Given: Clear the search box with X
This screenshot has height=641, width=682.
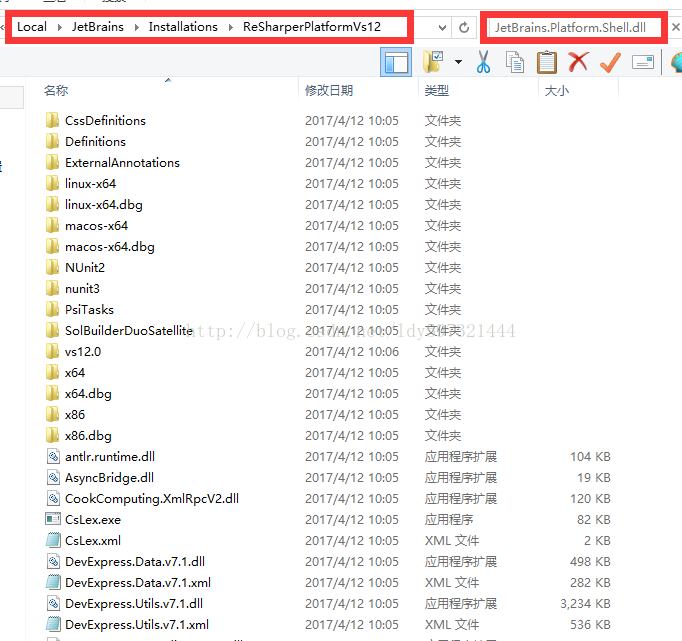Looking at the screenshot, I should coord(675,27).
